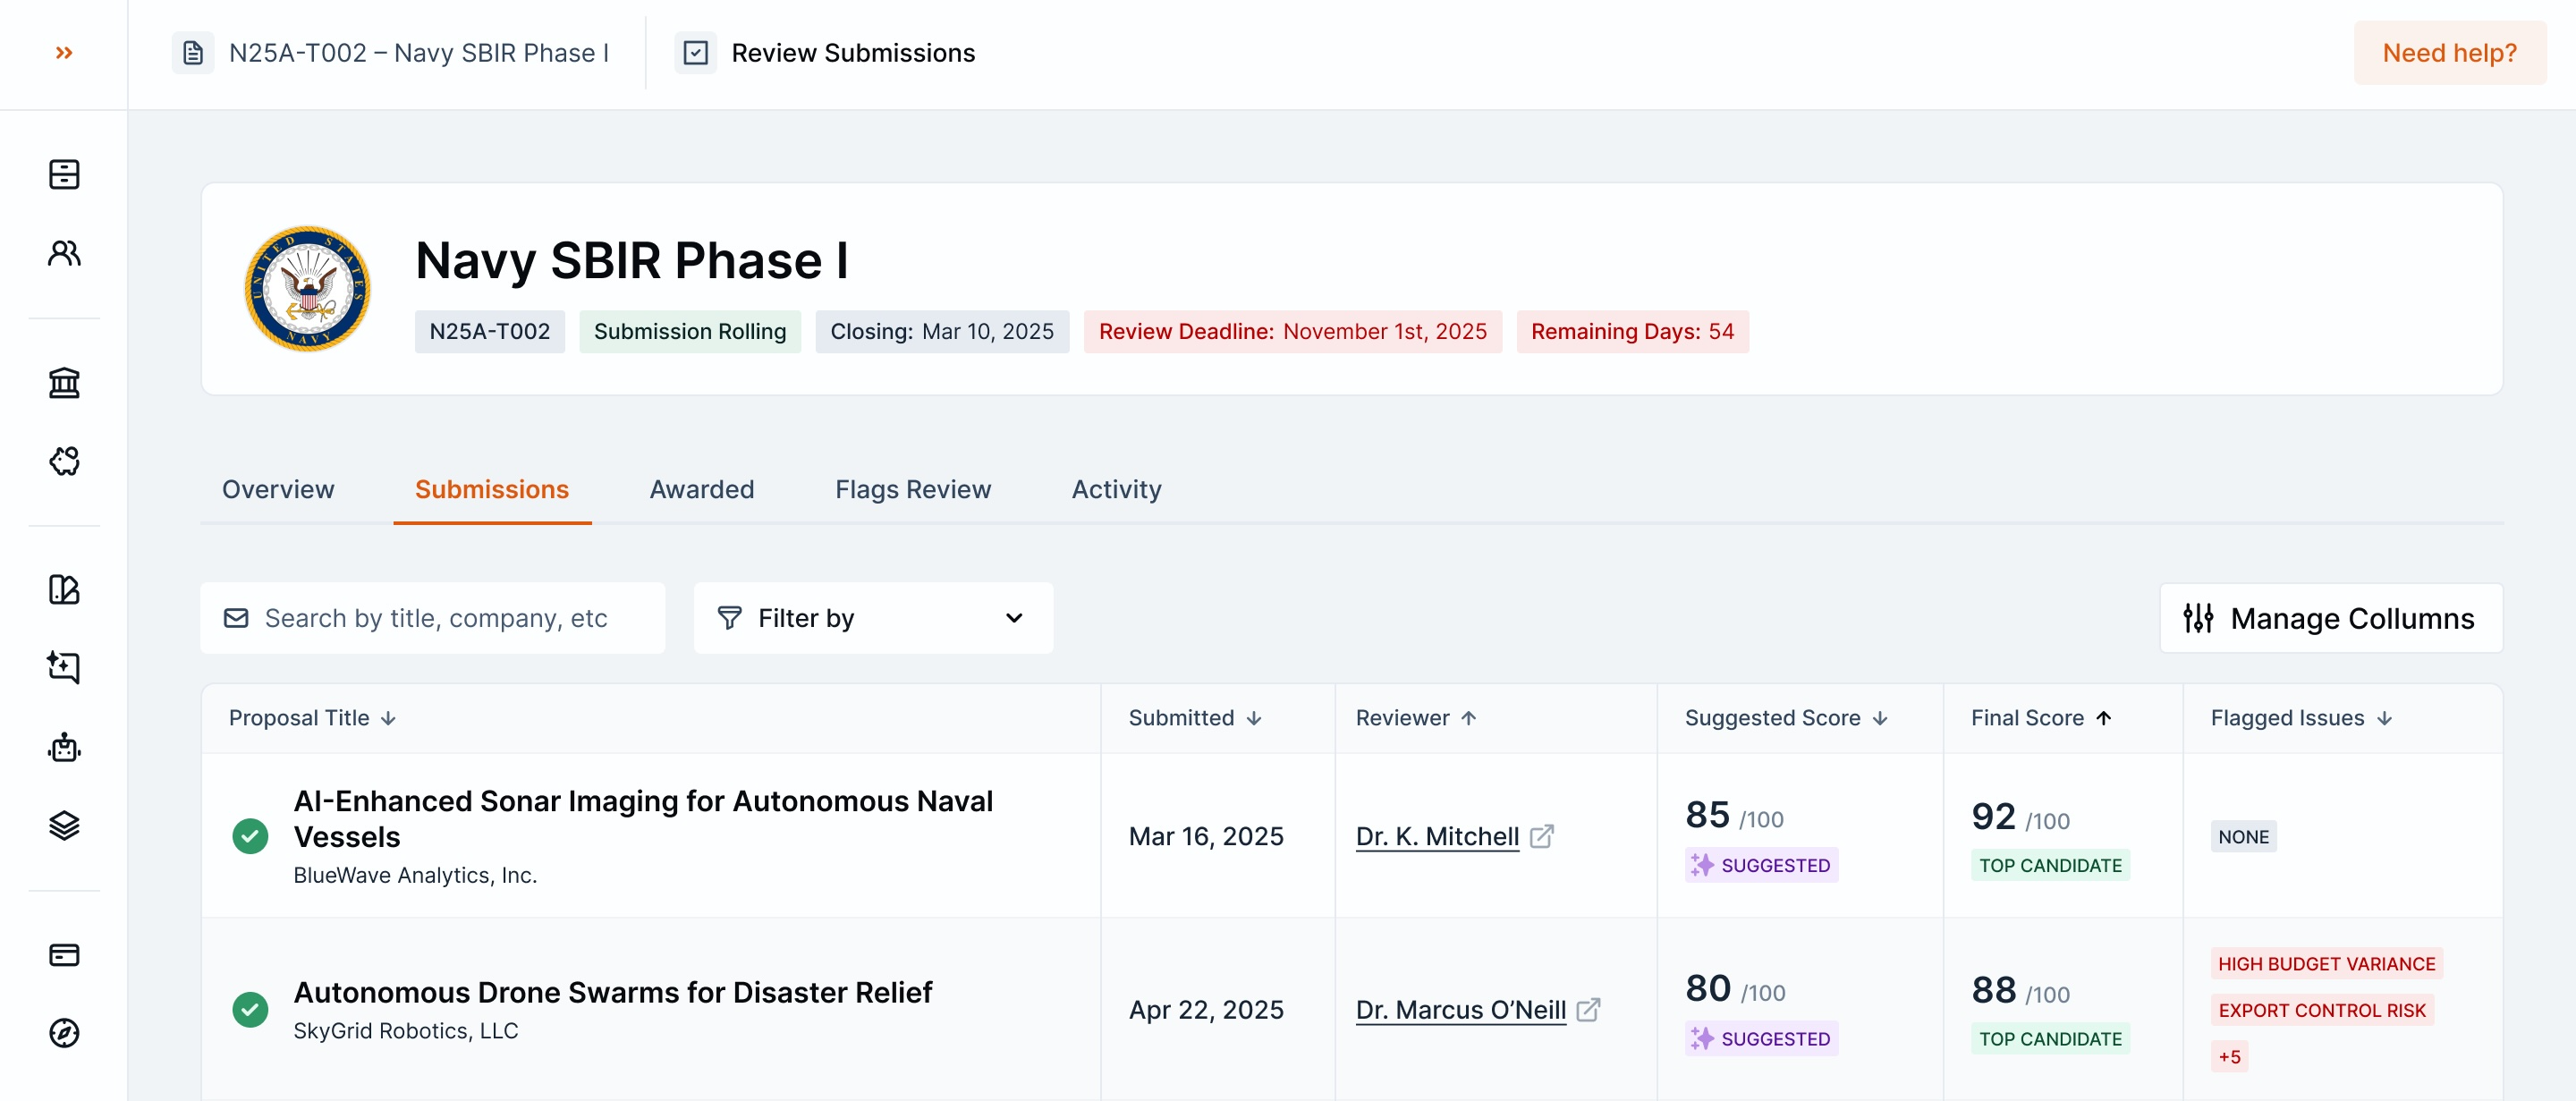Click the N25A-T002 tag in header
This screenshot has width=2576, height=1101.
click(x=489, y=331)
